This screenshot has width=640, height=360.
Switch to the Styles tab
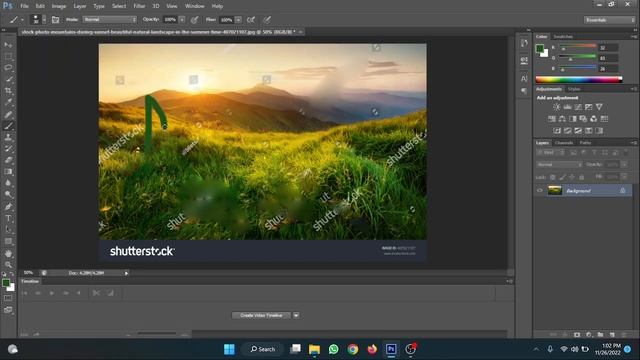[574, 89]
